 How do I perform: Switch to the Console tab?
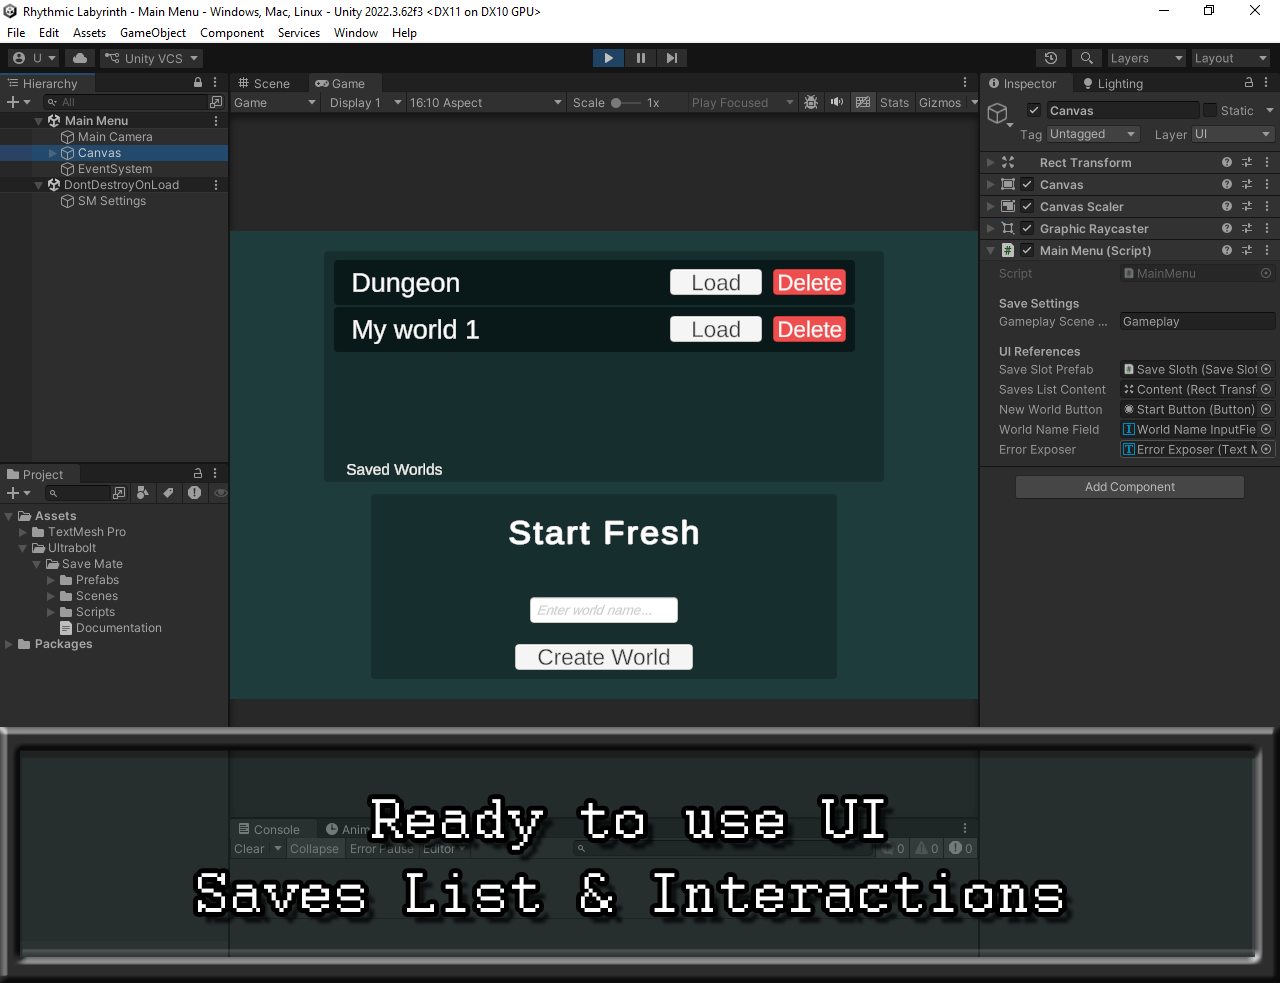coord(269,829)
